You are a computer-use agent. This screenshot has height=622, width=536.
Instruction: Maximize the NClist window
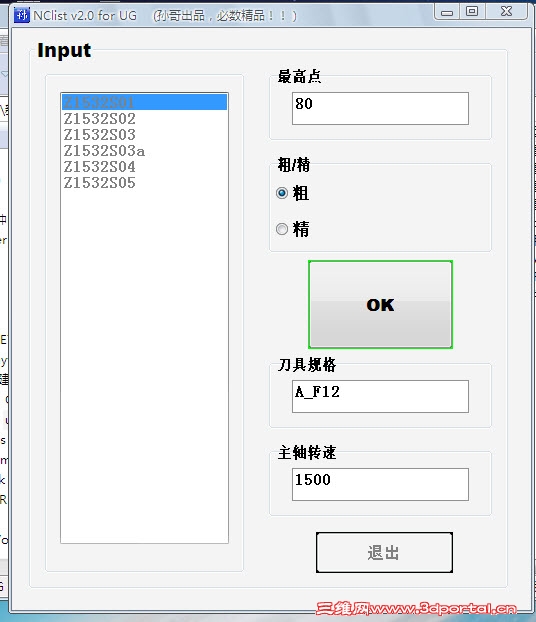[x=472, y=12]
